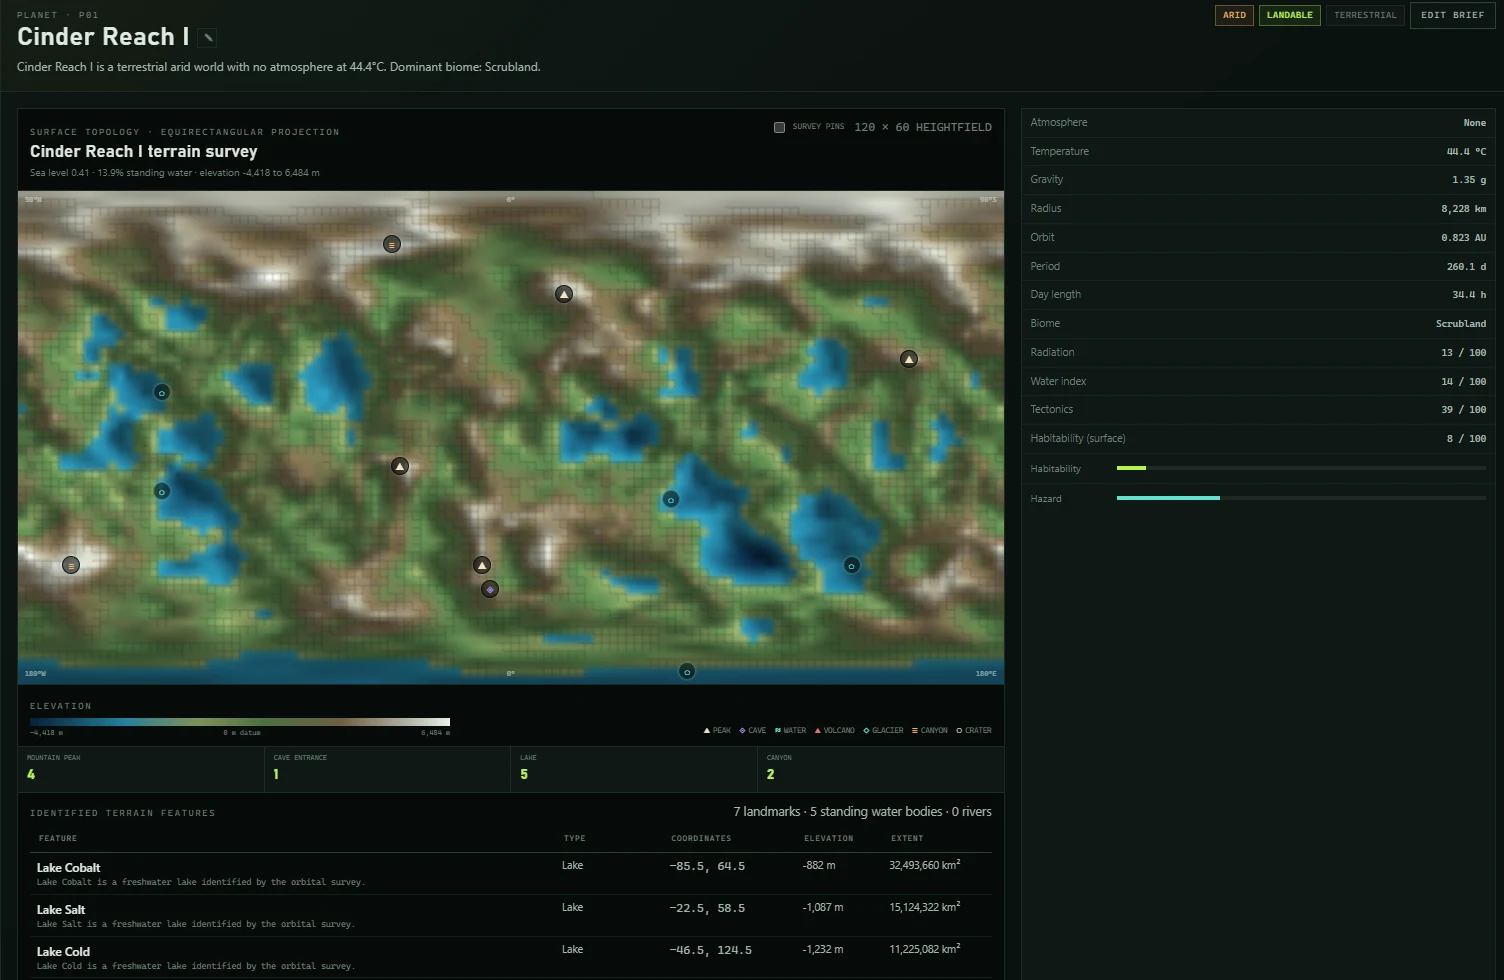Viewport: 1504px width, 980px height.
Task: Click the elevation gradient color bar
Action: pos(240,721)
